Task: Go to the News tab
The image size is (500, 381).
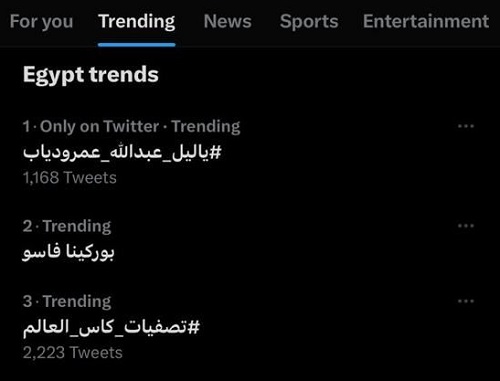Action: (228, 22)
